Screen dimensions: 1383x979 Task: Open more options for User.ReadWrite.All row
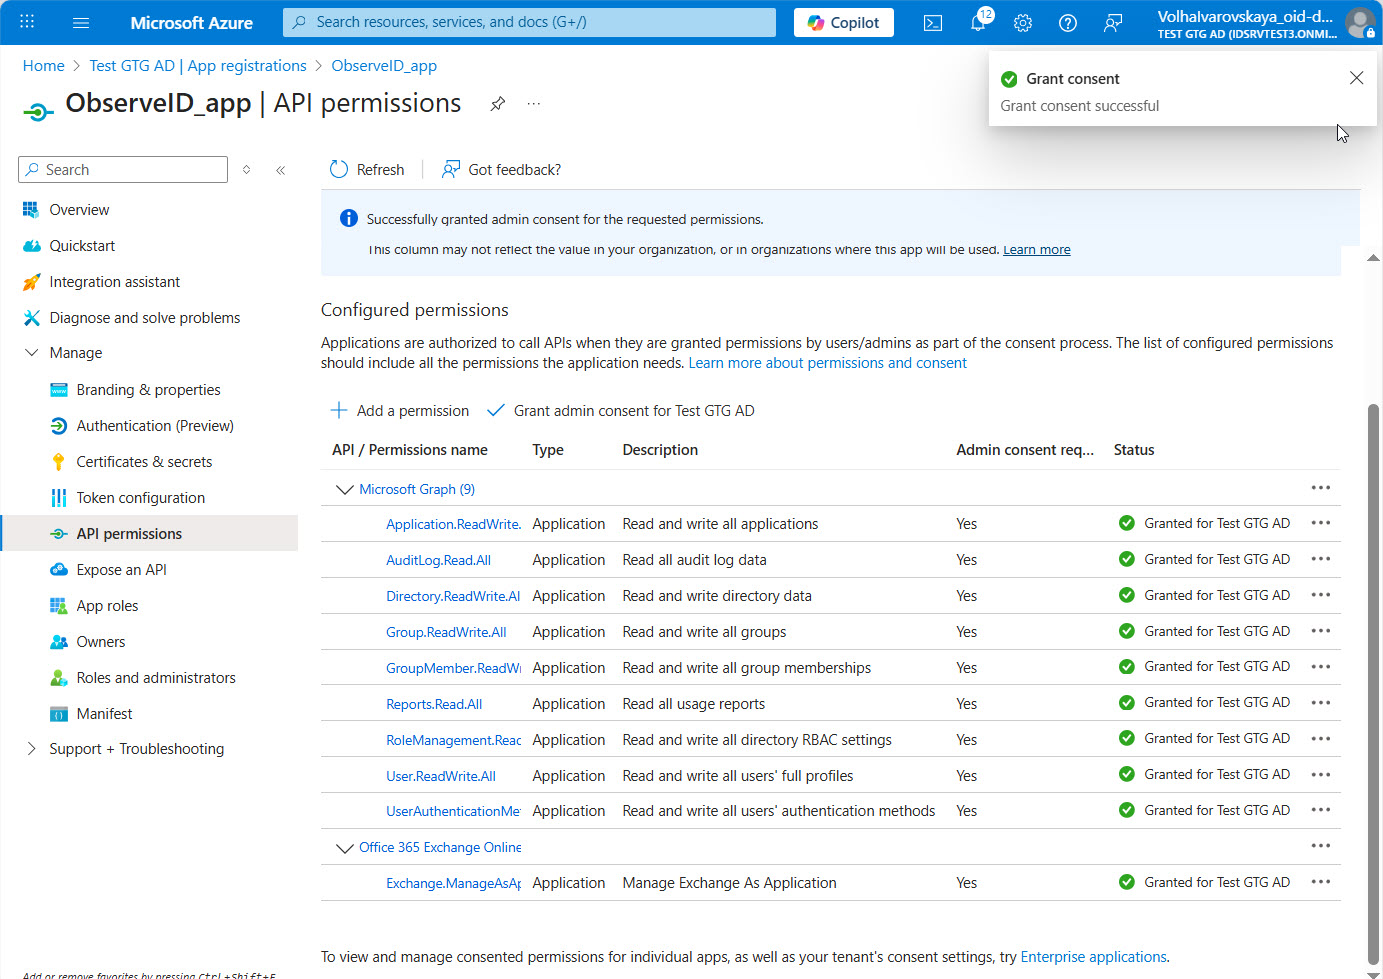[1320, 775]
